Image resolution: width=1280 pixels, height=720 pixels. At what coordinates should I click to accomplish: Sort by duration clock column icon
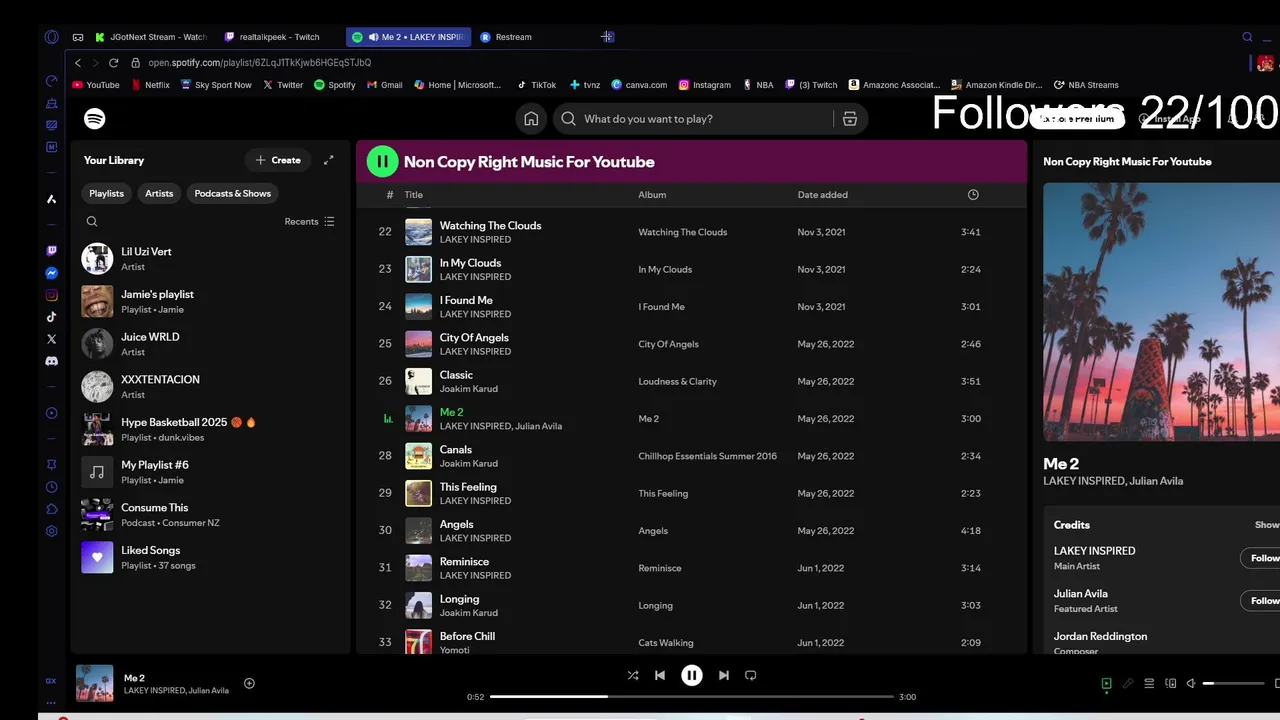point(973,195)
